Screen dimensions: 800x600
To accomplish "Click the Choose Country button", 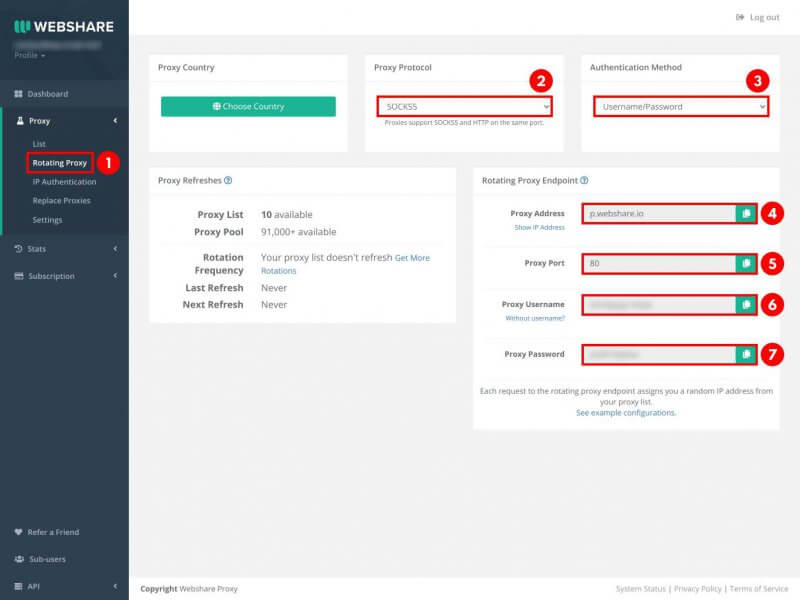I will 248,106.
